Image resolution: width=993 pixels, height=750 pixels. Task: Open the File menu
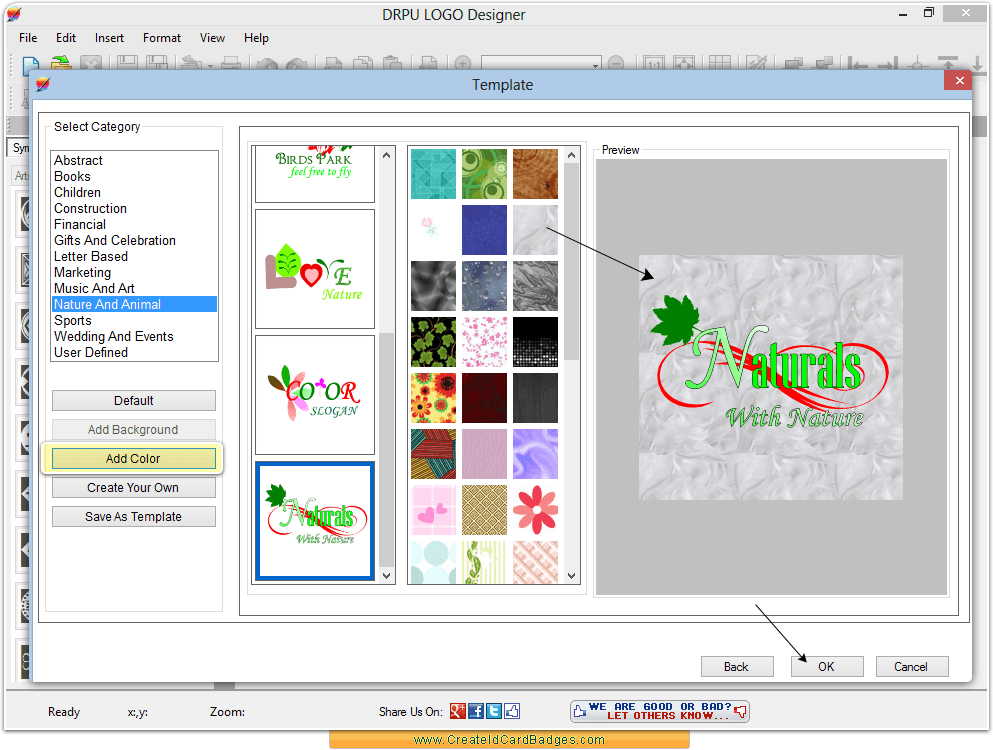pos(28,38)
